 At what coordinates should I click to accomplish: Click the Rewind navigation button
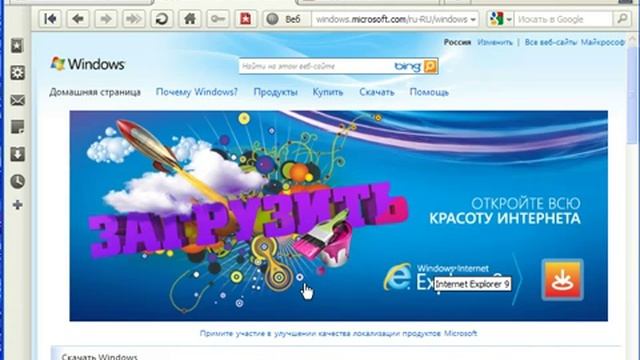coord(50,19)
